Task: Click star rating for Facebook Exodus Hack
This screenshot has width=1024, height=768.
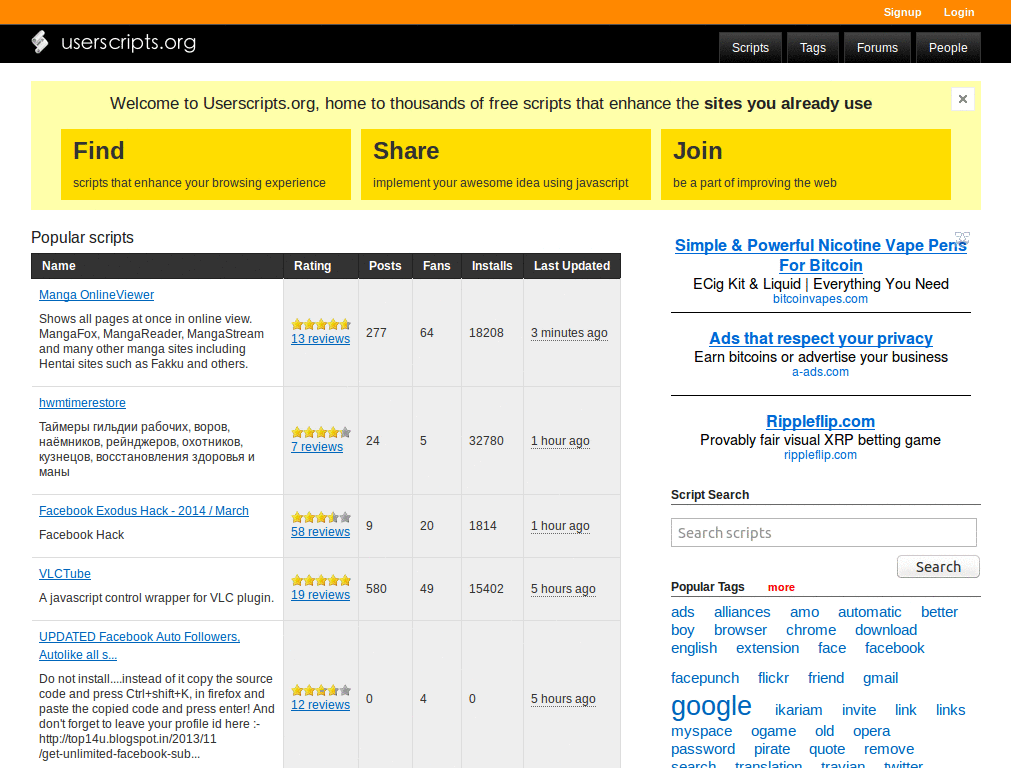Action: pyautogui.click(x=321, y=517)
